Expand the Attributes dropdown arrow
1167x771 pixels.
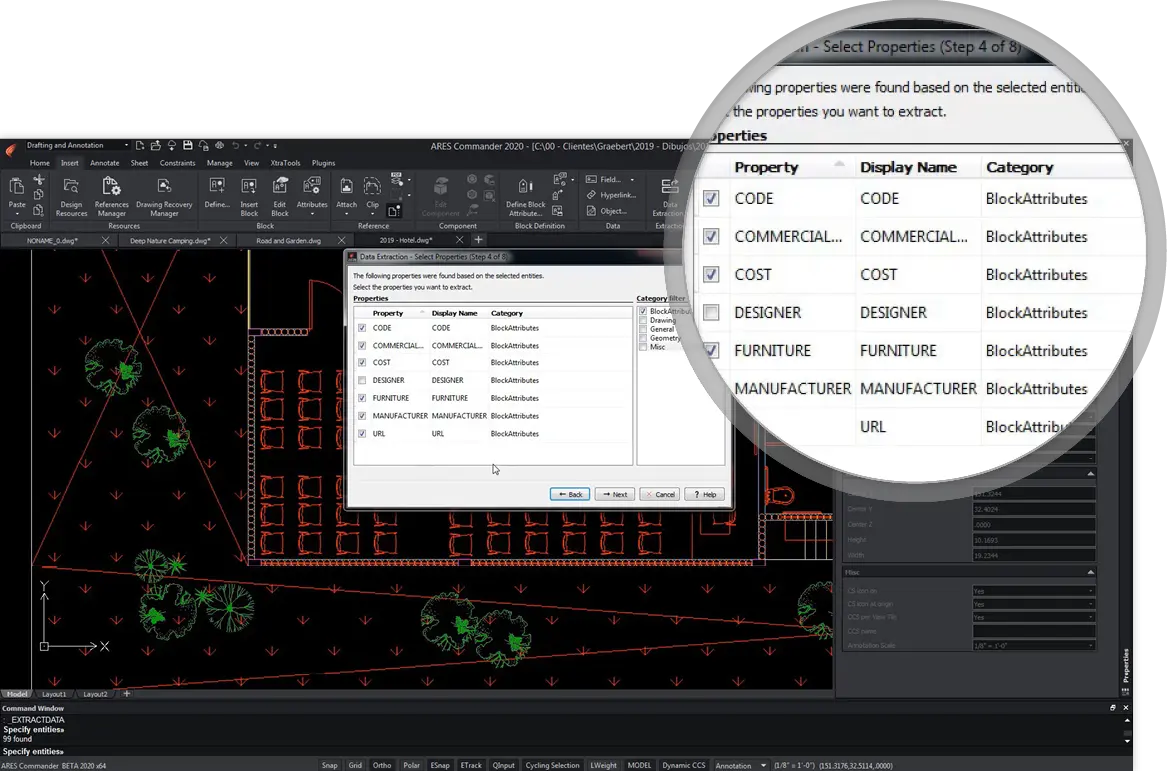click(312, 214)
